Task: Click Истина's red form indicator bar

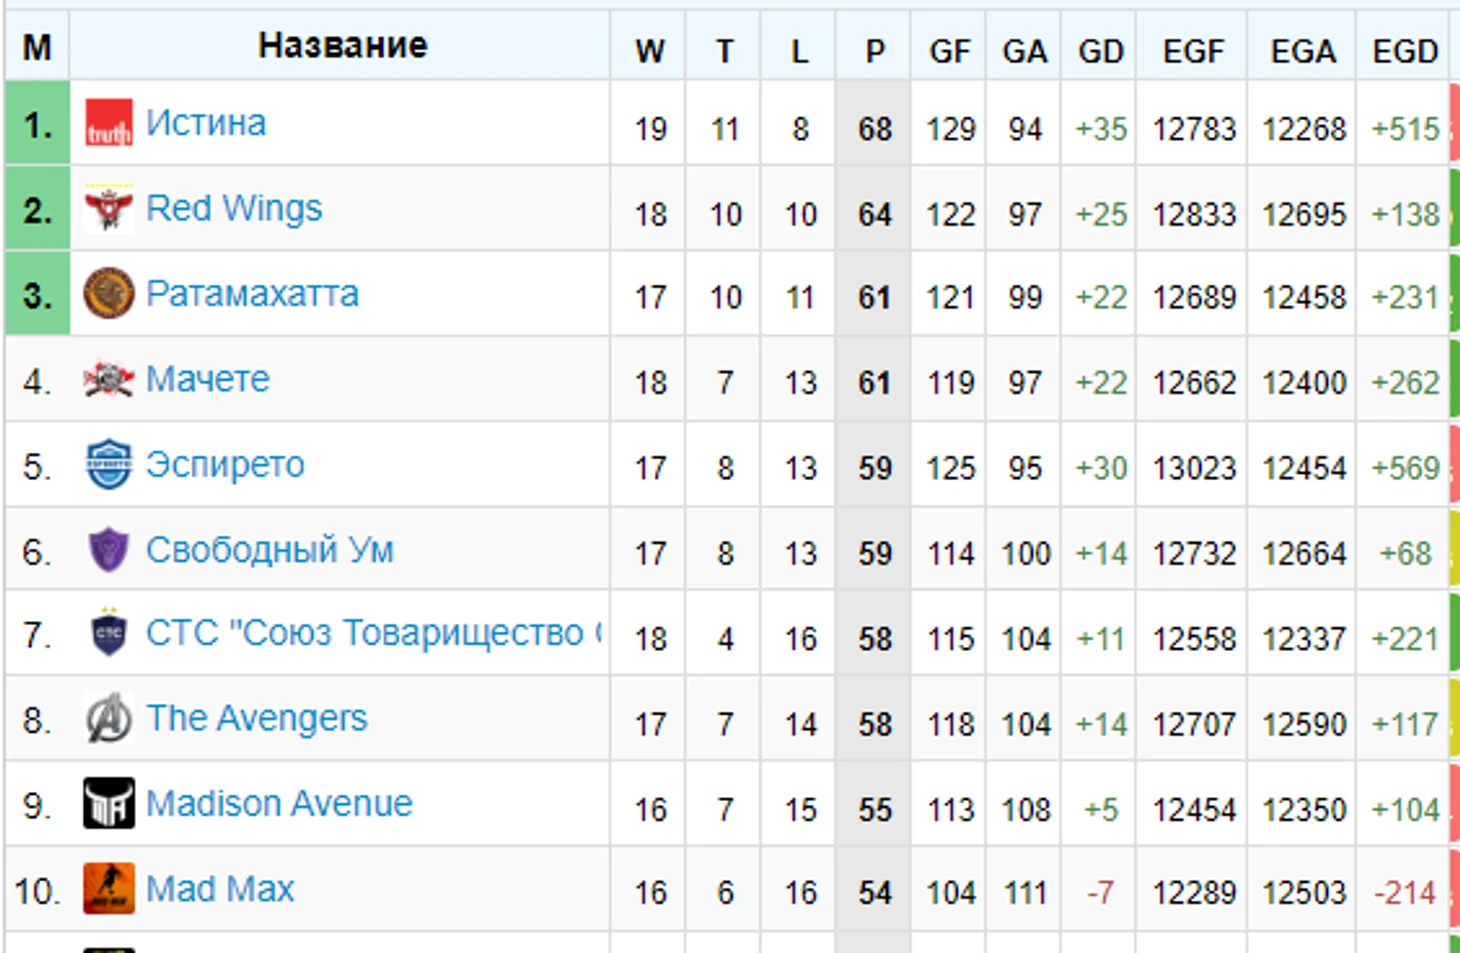Action: pyautogui.click(x=1454, y=124)
